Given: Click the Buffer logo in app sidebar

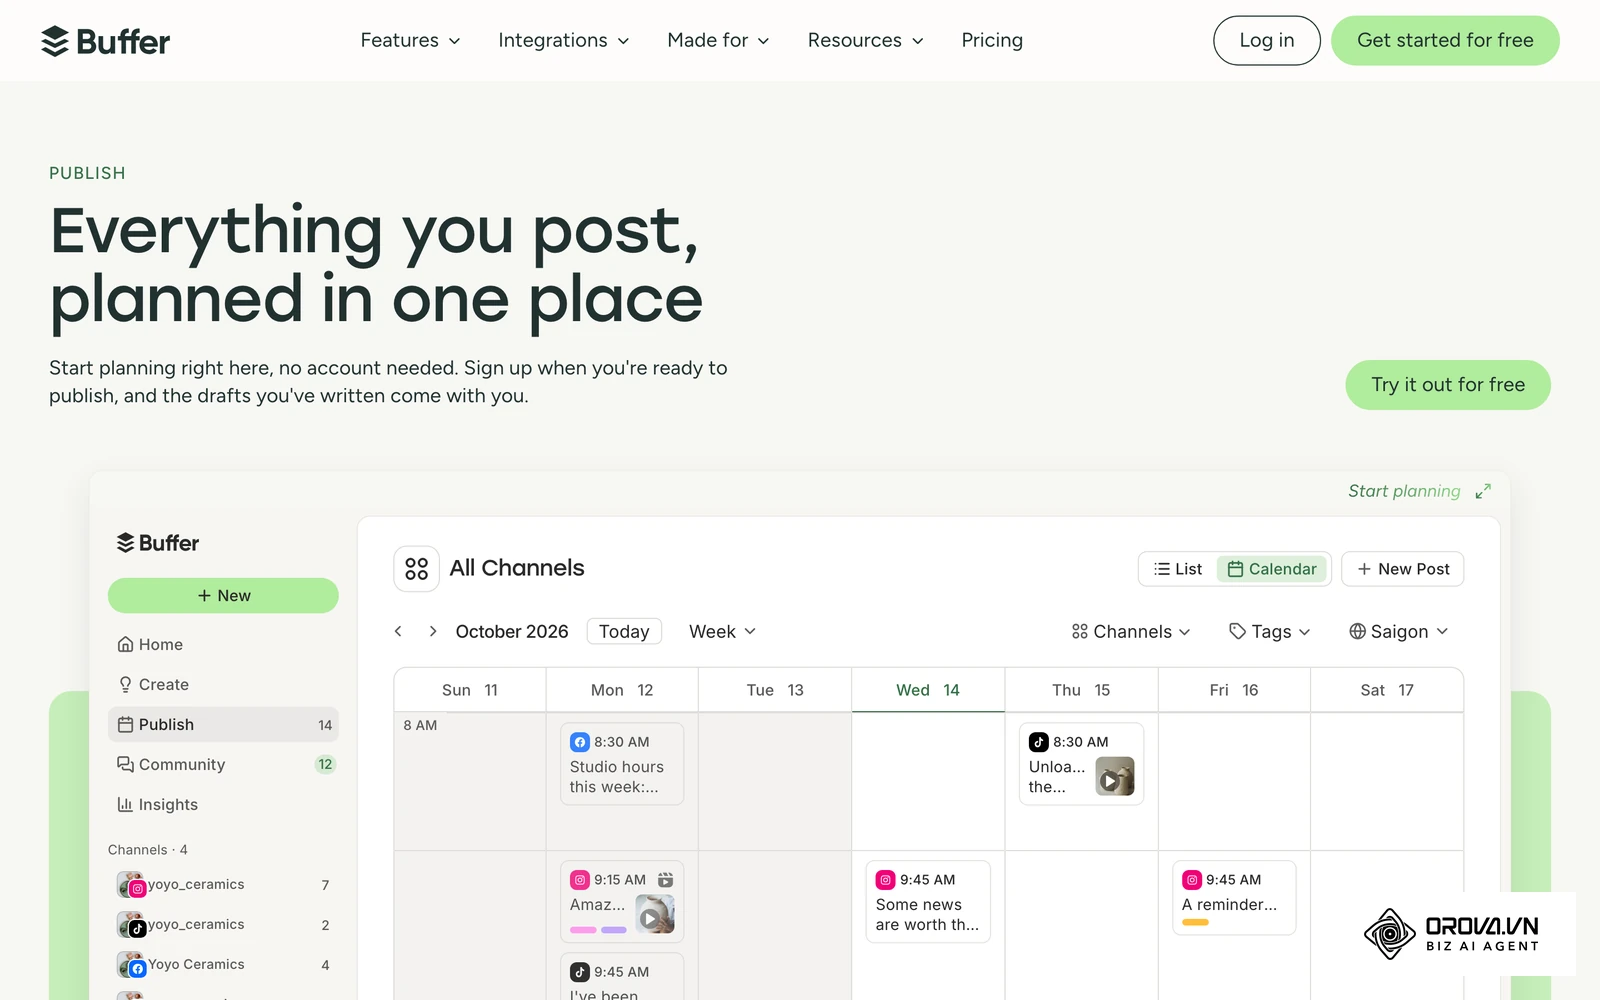Looking at the screenshot, I should [158, 543].
